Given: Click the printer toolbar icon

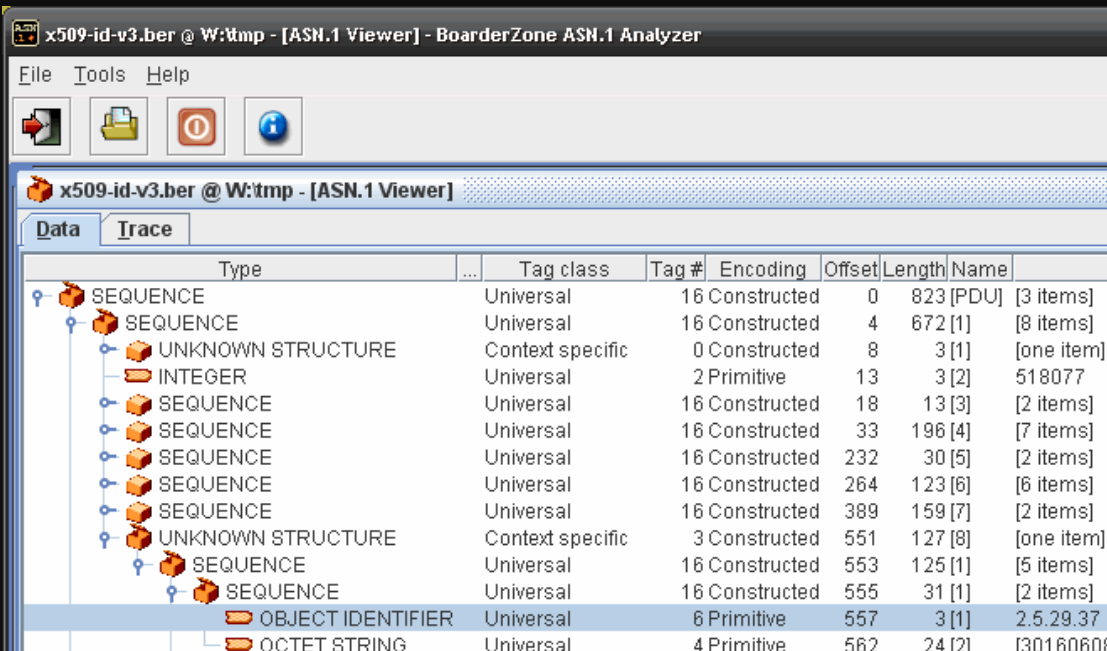Looking at the screenshot, I should 118,126.
